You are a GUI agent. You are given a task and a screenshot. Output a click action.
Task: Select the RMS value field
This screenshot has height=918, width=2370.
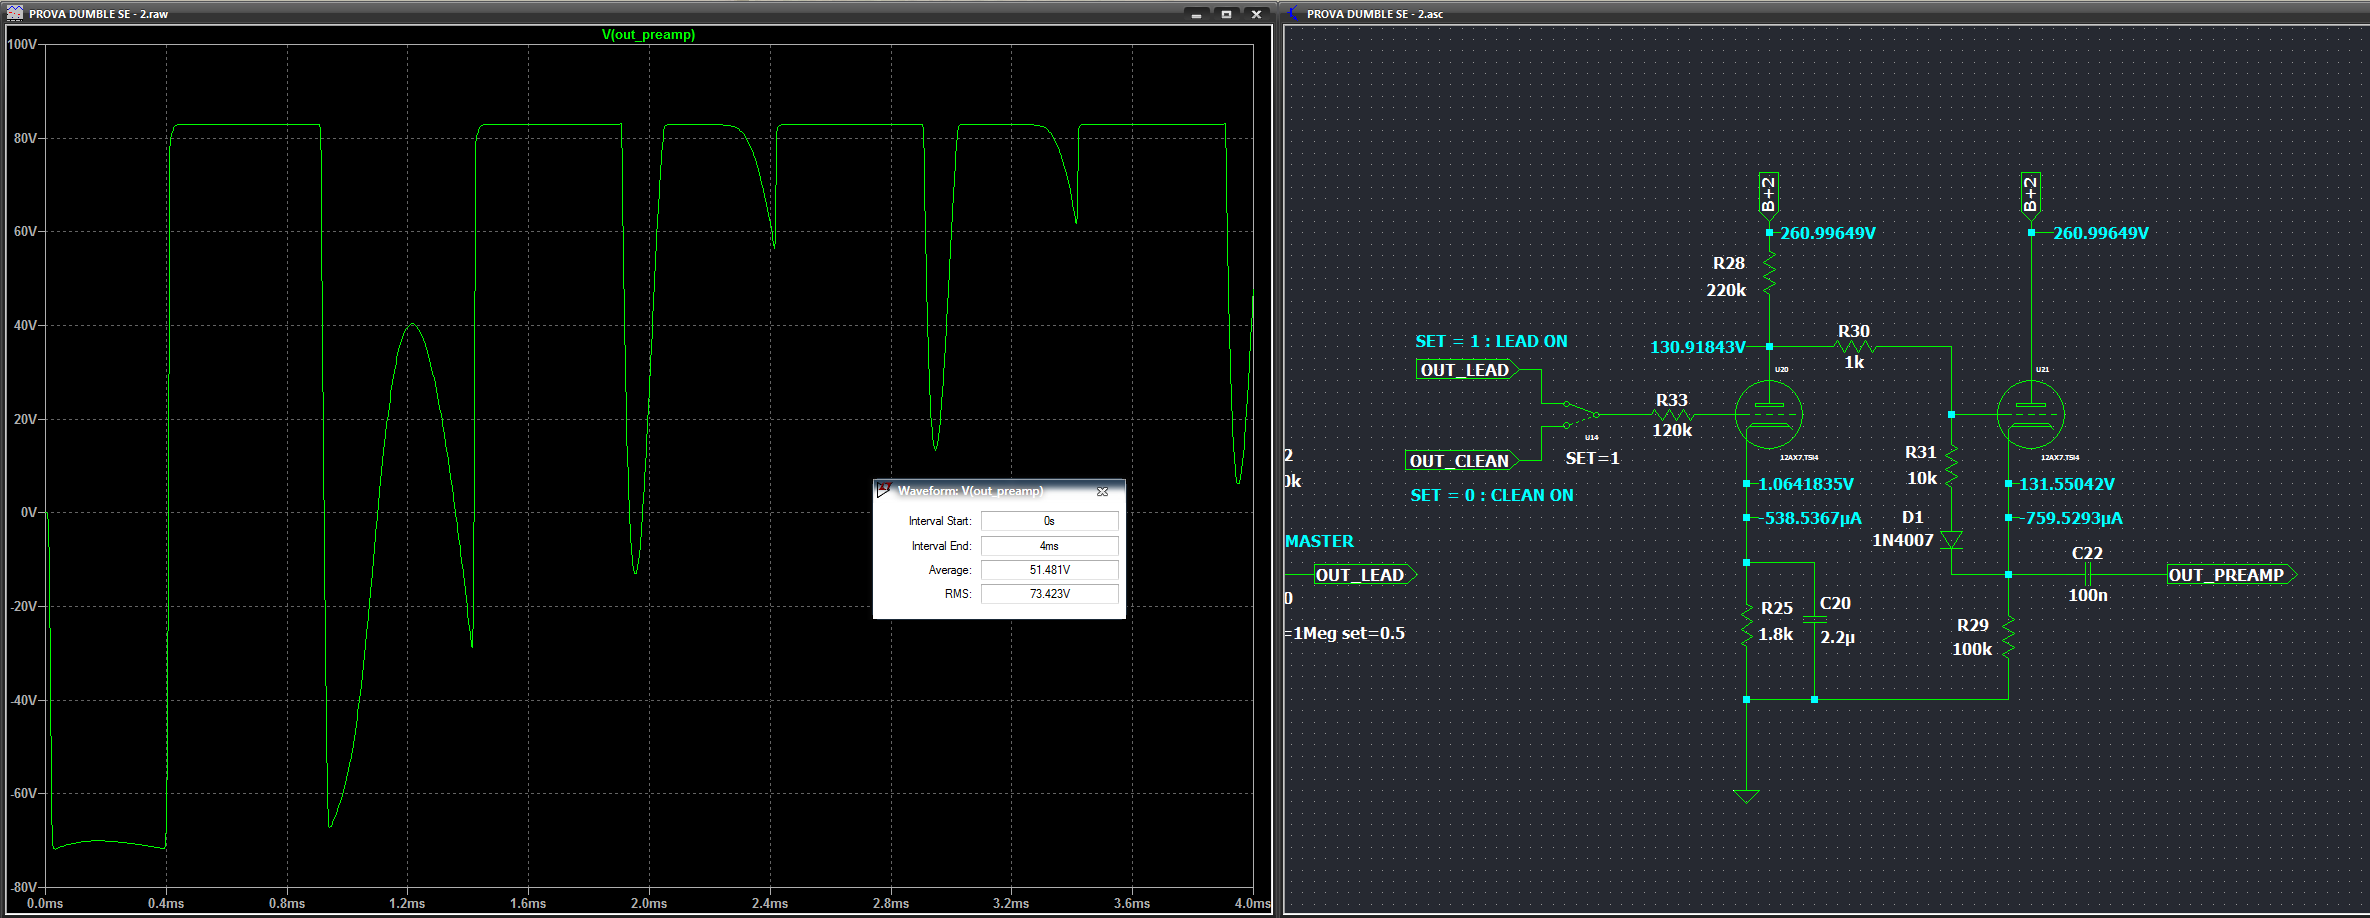pyautogui.click(x=1048, y=594)
